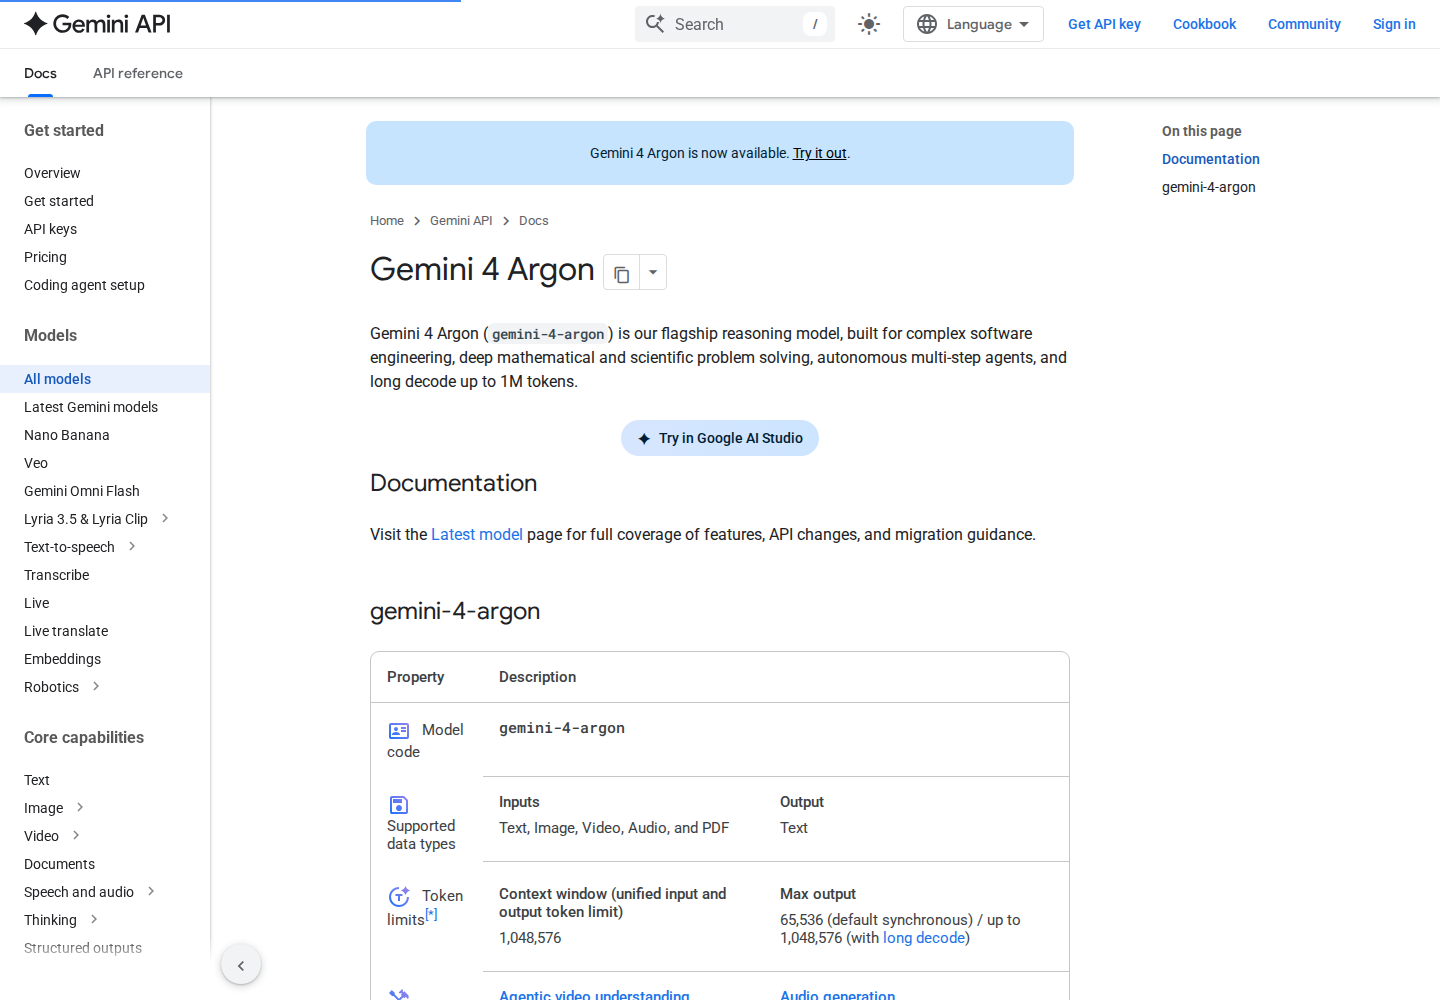Open the Language dropdown
This screenshot has width=1440, height=1000.
click(973, 24)
